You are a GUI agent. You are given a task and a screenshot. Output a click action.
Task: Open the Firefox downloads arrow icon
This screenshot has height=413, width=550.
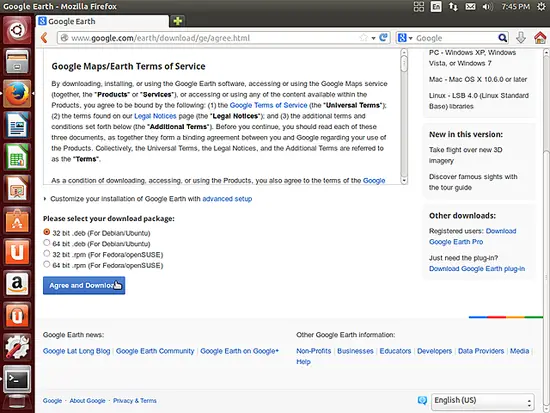521,38
